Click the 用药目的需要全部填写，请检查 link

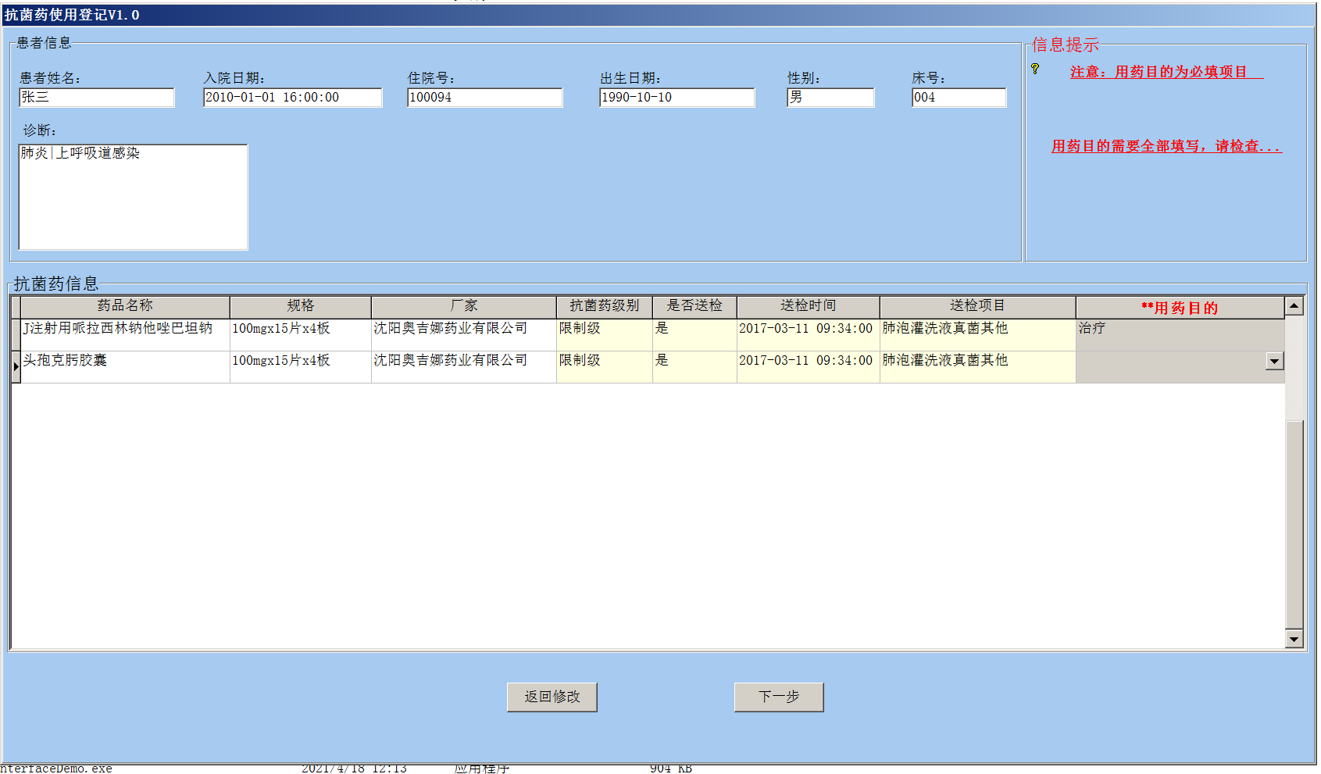point(1166,146)
